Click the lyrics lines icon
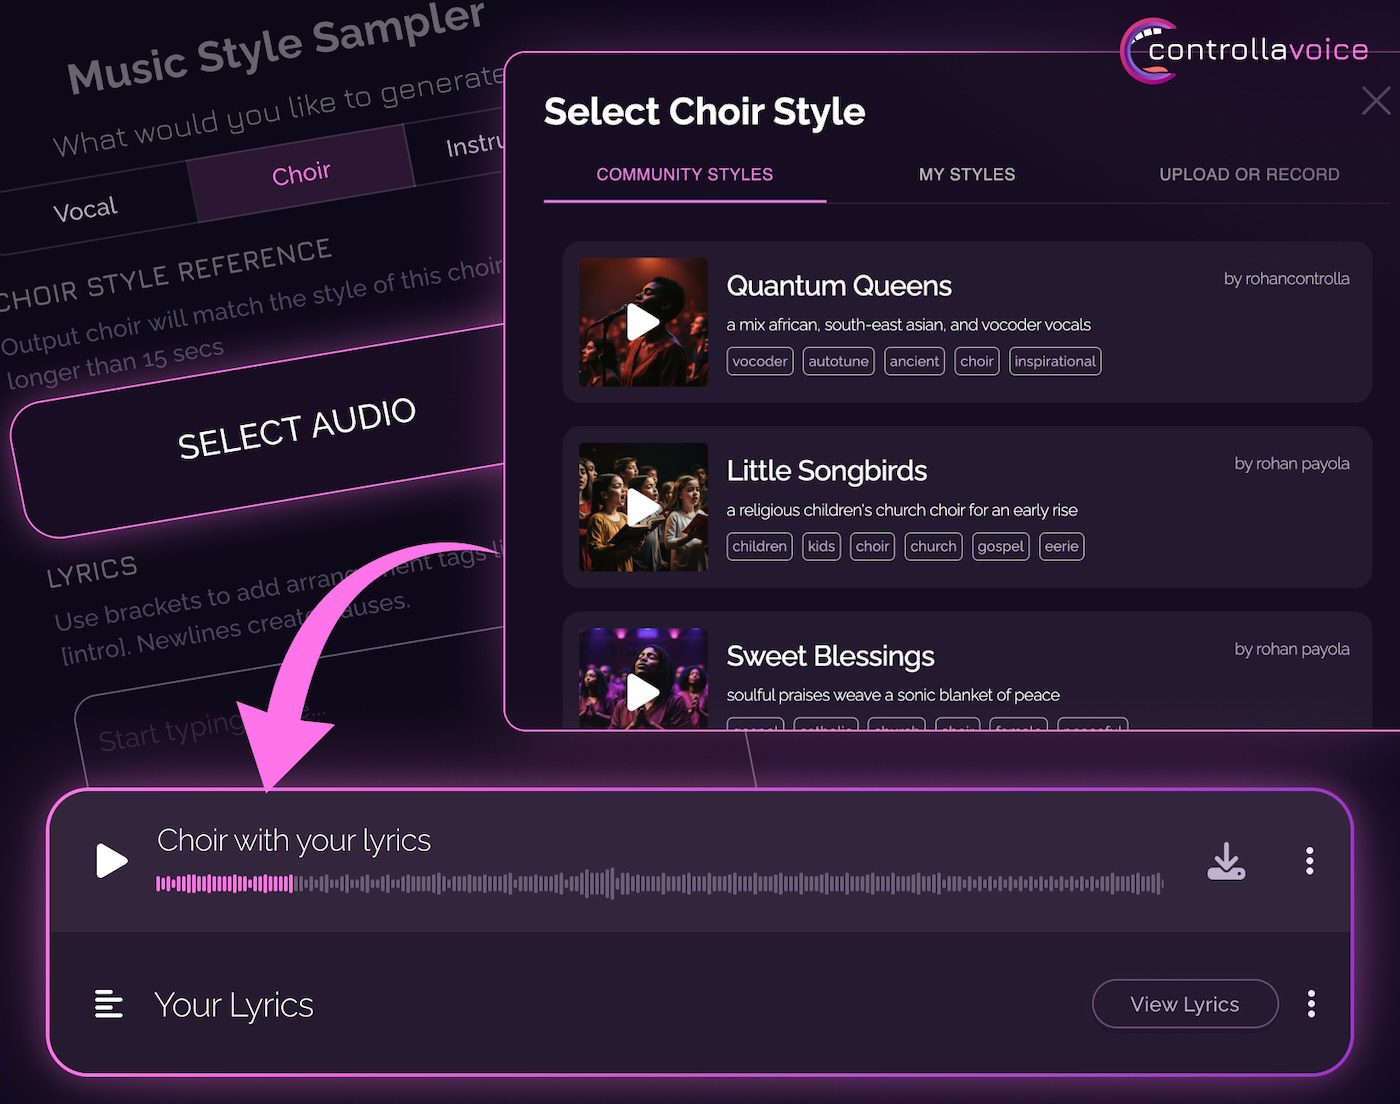The image size is (1400, 1104). (x=108, y=1004)
